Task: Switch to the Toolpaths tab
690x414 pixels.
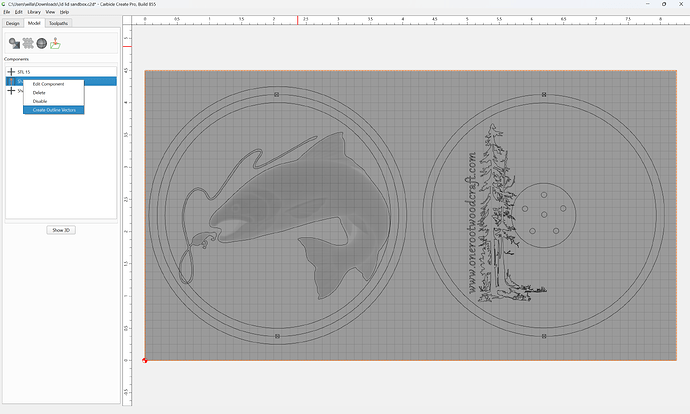Action: click(x=59, y=23)
